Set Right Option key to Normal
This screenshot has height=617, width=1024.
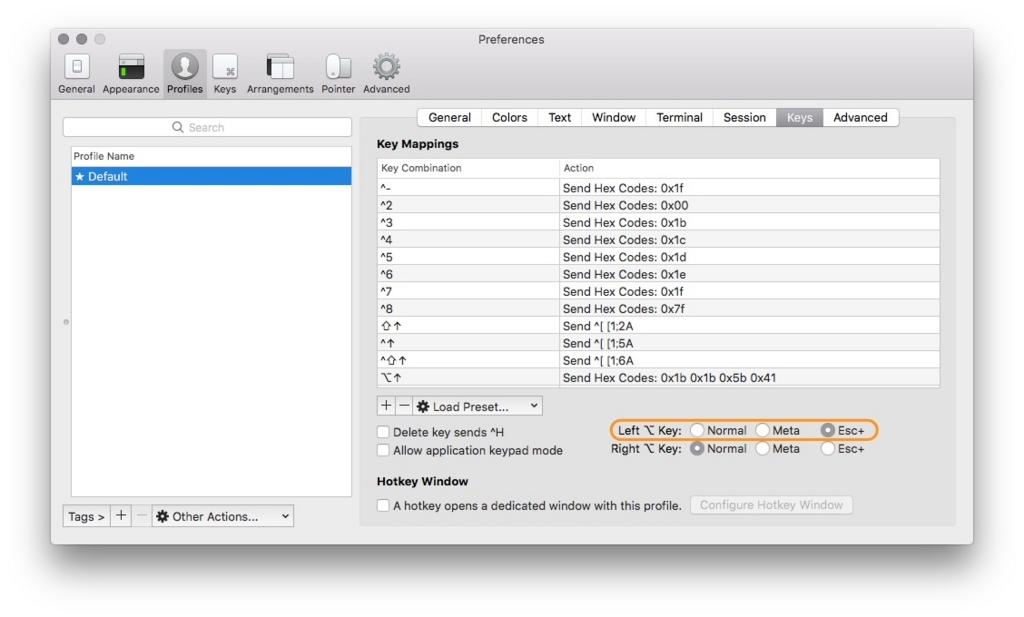pyautogui.click(x=697, y=449)
